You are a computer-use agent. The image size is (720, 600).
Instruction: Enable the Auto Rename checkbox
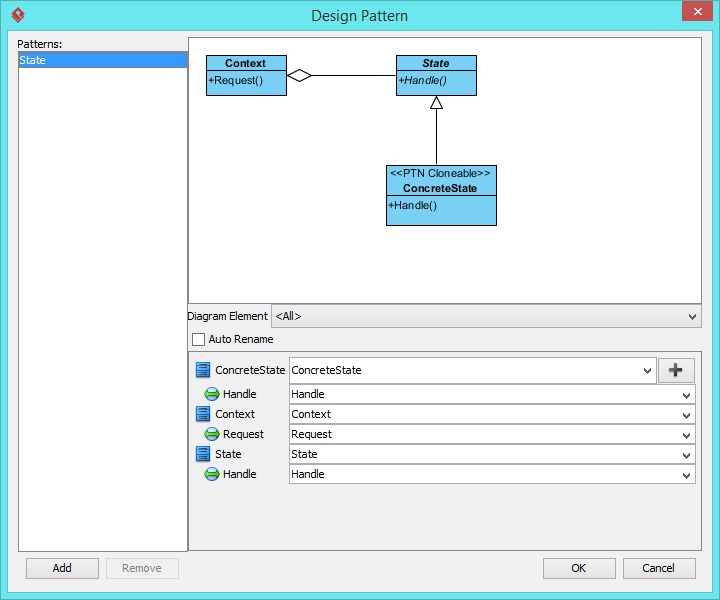point(198,340)
